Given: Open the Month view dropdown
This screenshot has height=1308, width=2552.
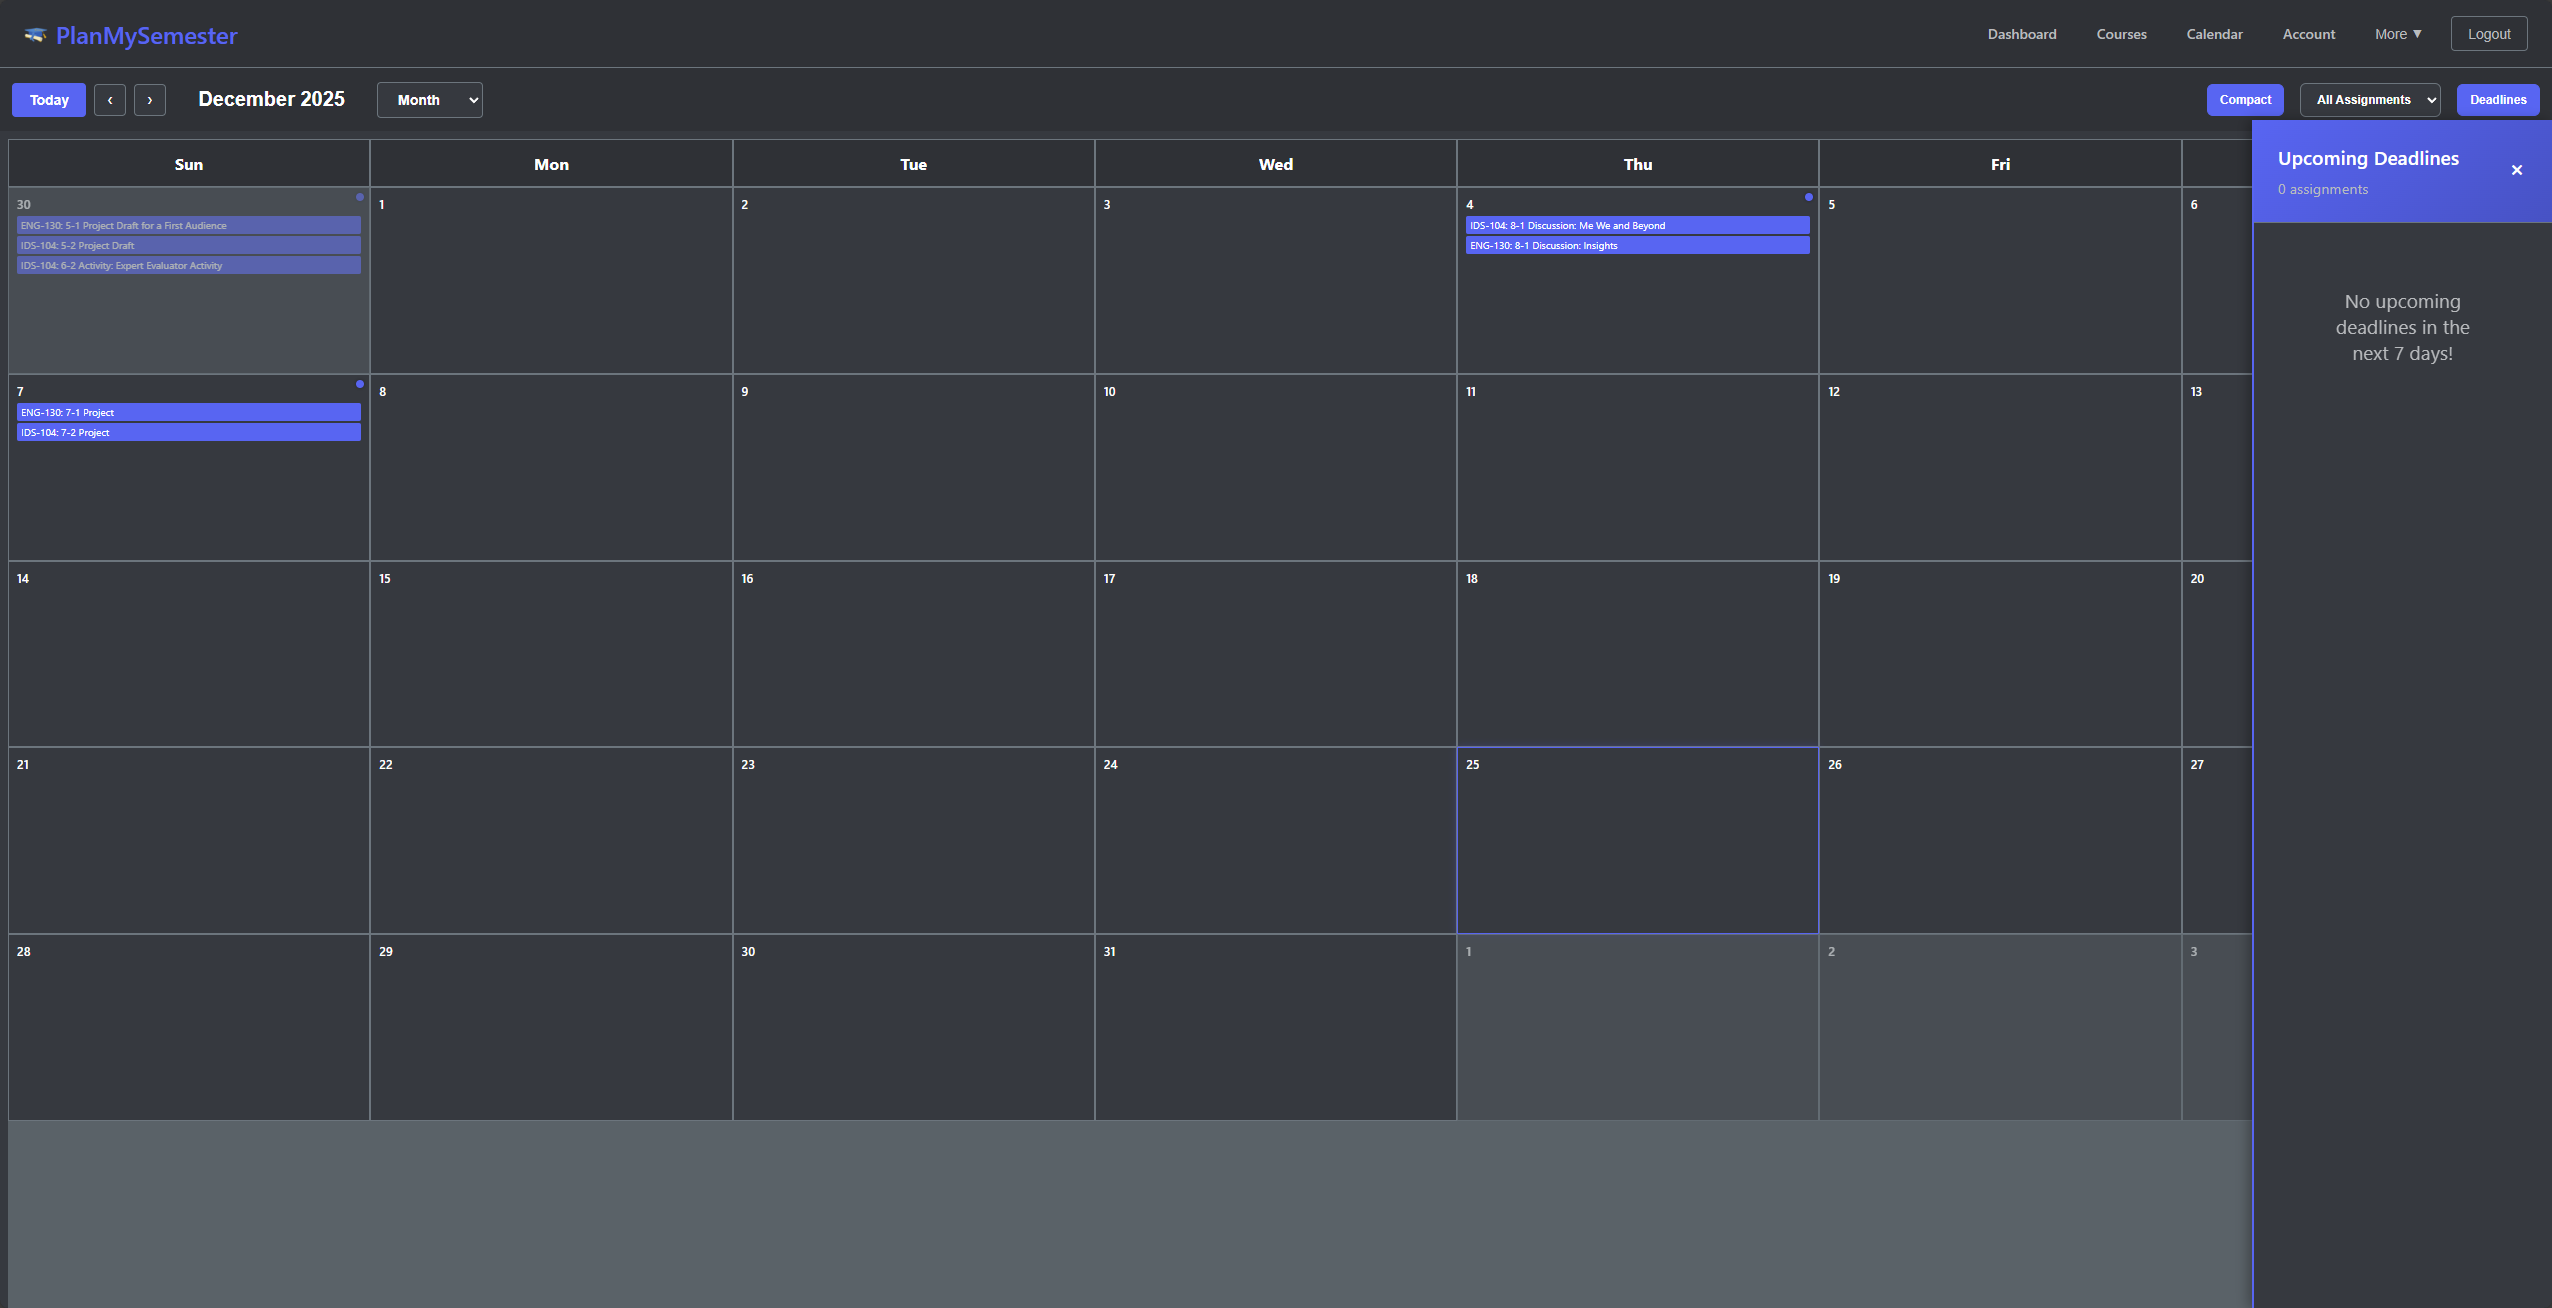Looking at the screenshot, I should tap(429, 99).
